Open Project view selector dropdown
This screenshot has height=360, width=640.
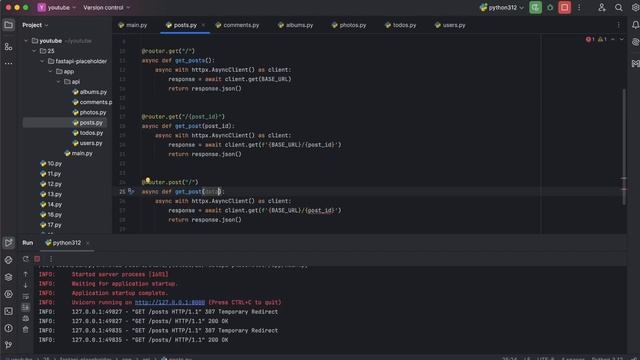pos(35,25)
